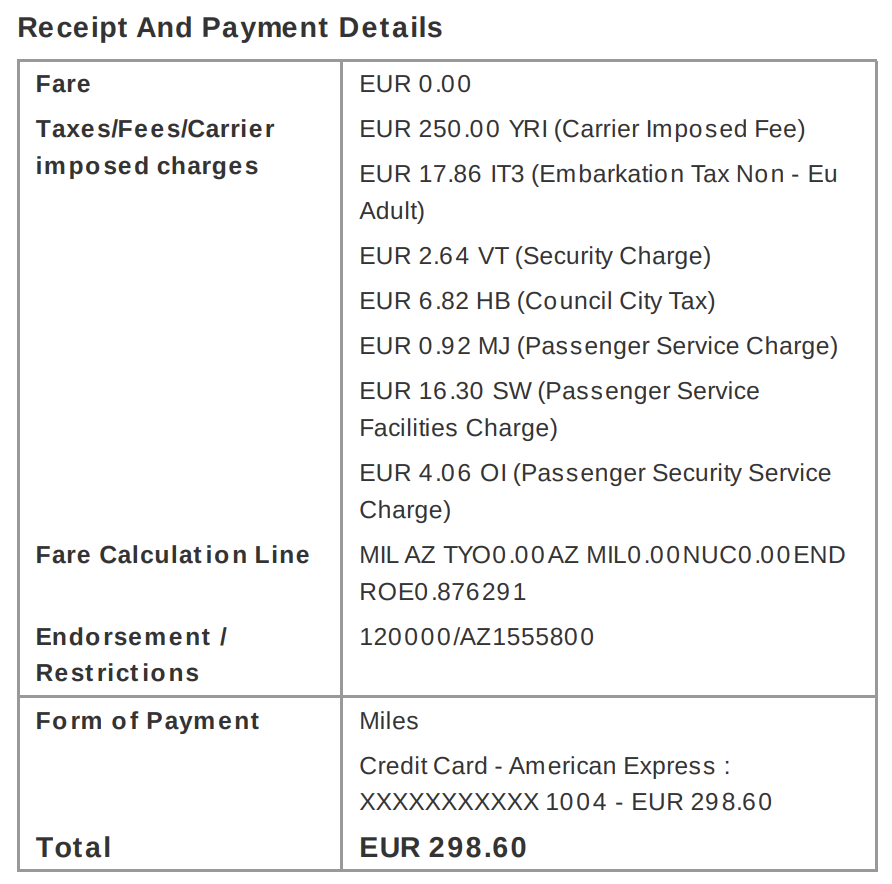Click the Form of Payment label
This screenshot has height=884, width=892.
point(147,721)
